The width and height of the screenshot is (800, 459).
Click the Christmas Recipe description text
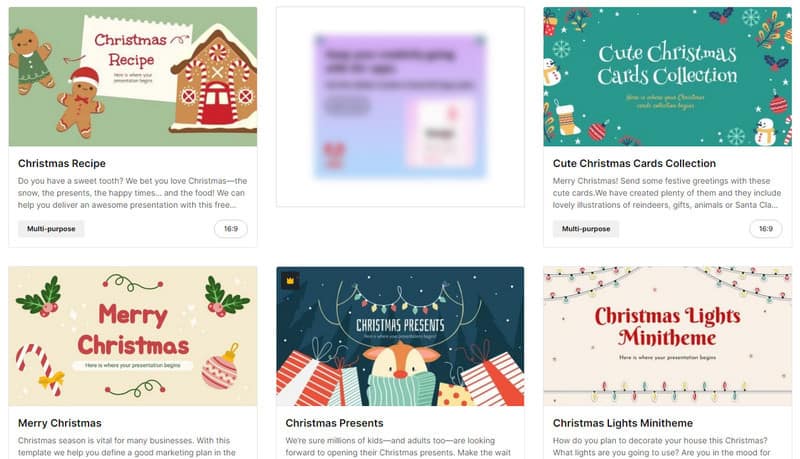[132, 193]
